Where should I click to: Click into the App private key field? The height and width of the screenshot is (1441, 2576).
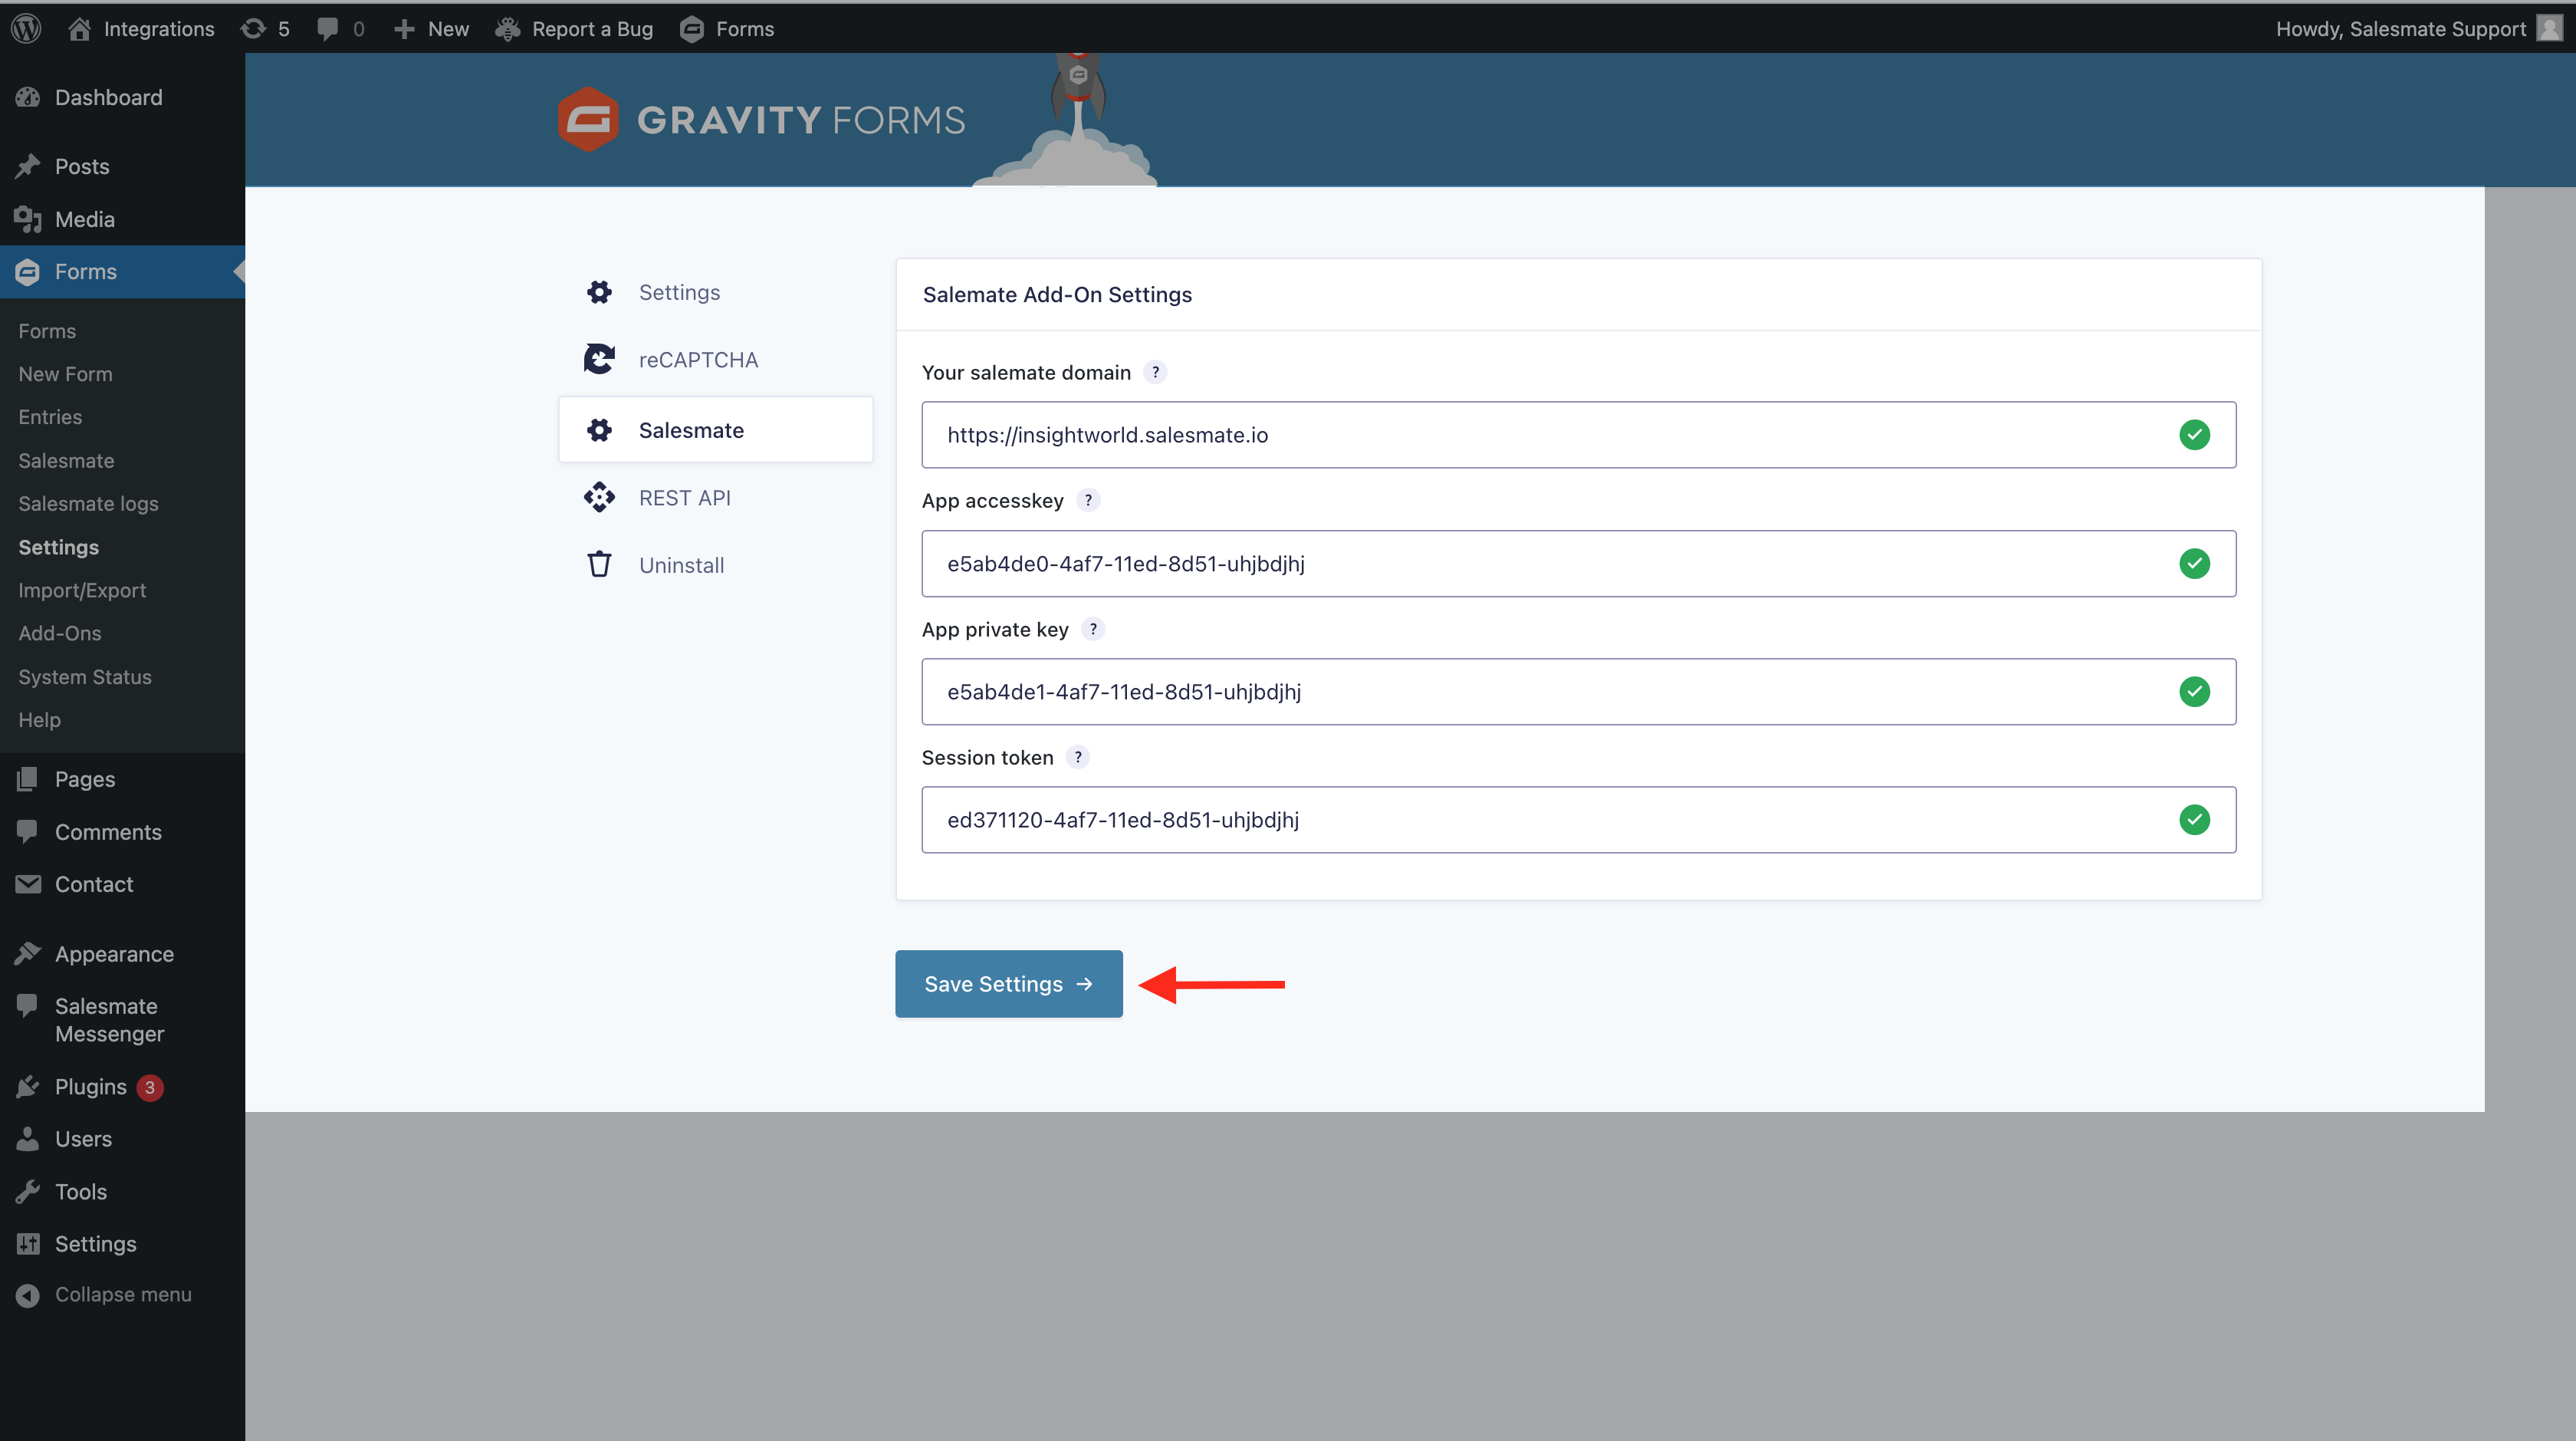(x=1578, y=691)
